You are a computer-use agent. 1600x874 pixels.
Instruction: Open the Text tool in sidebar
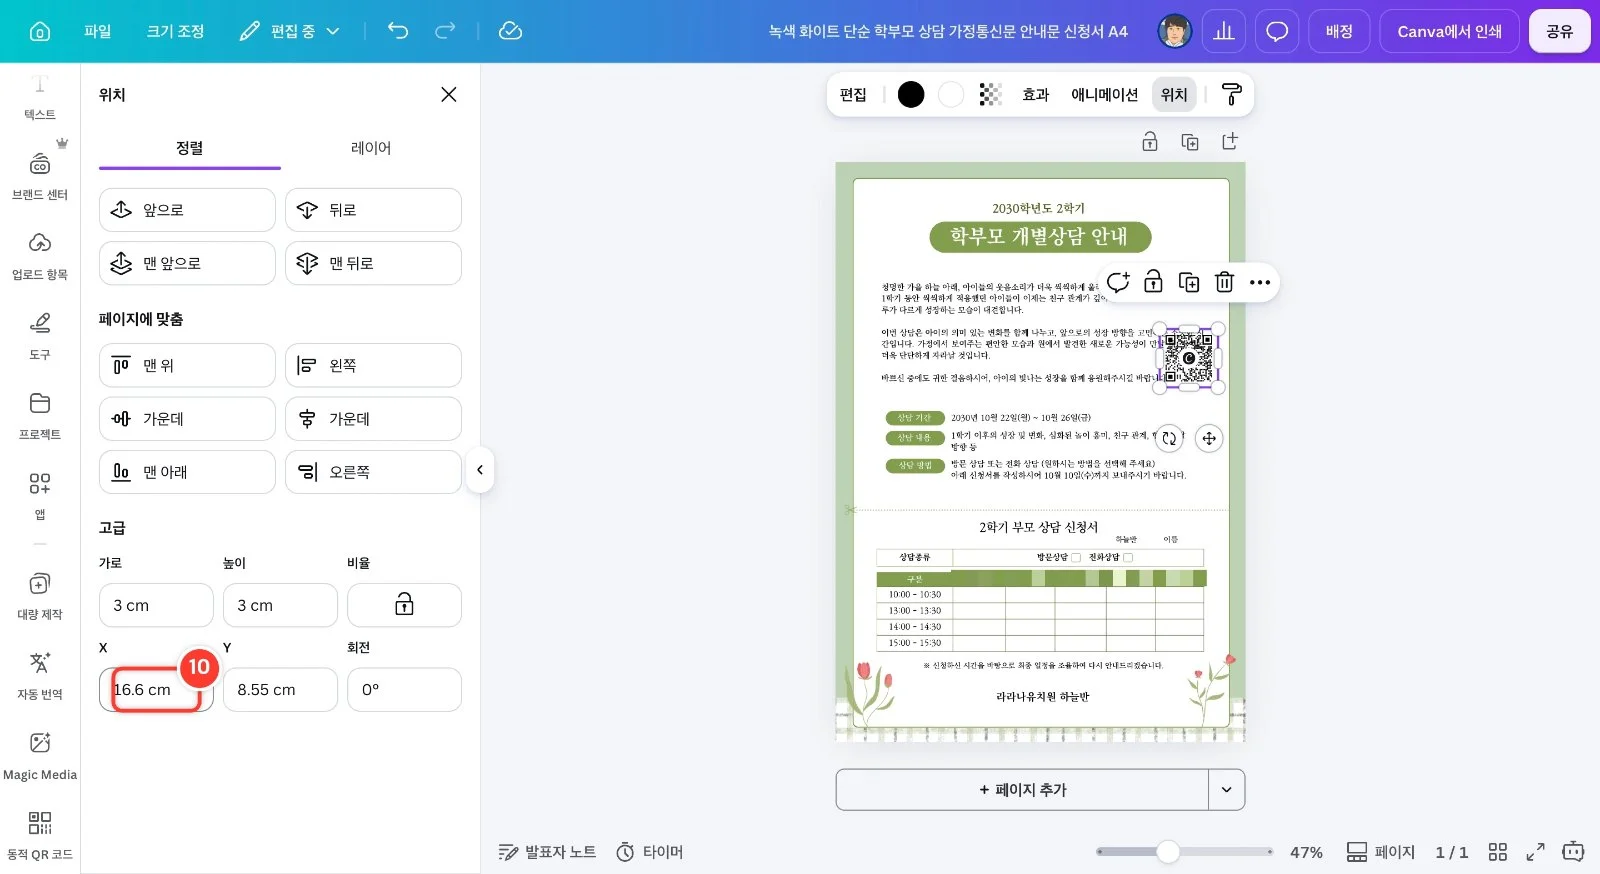pyautogui.click(x=40, y=97)
